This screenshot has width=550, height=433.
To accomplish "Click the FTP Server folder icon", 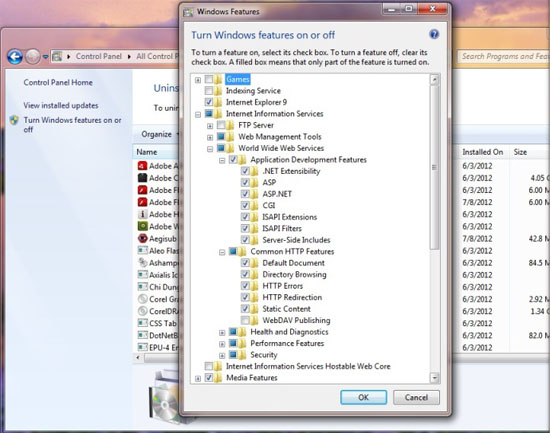I will (230, 125).
